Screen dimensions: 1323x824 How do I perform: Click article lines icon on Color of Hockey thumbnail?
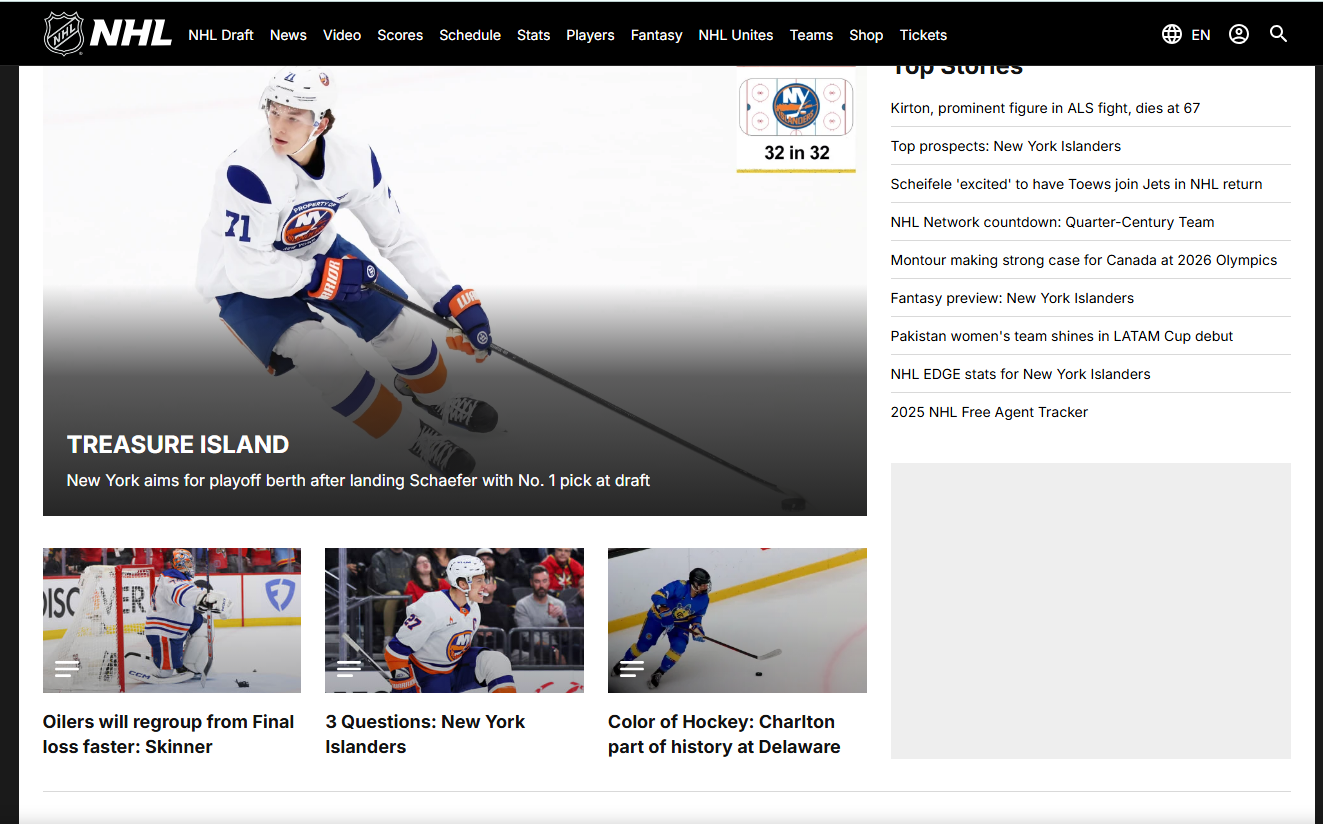click(632, 669)
